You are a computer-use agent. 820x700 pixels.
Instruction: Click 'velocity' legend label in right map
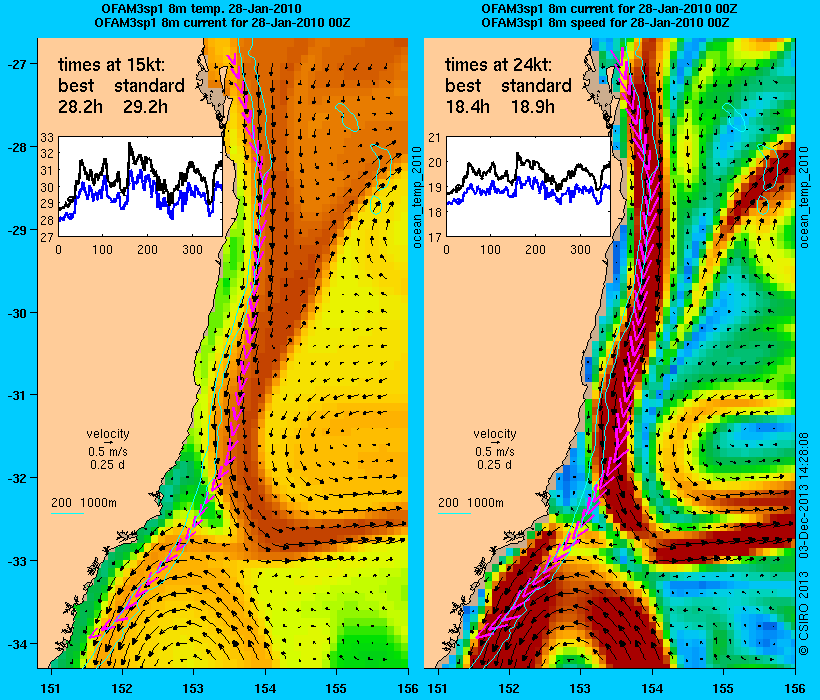495,433
